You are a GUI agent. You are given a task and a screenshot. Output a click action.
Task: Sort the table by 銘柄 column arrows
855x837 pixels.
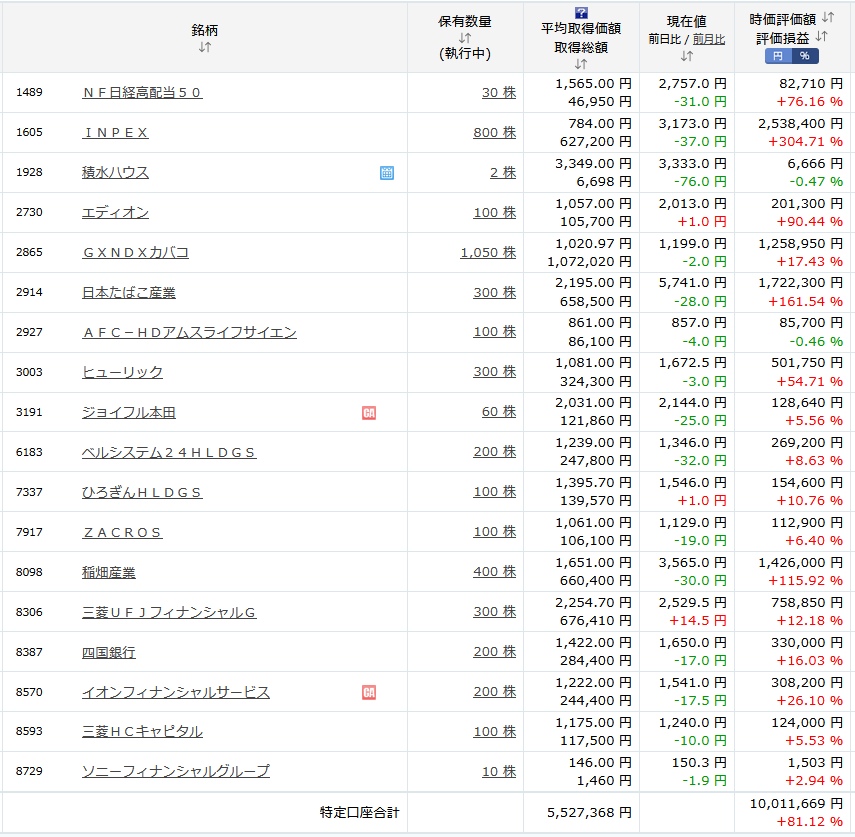coord(204,47)
